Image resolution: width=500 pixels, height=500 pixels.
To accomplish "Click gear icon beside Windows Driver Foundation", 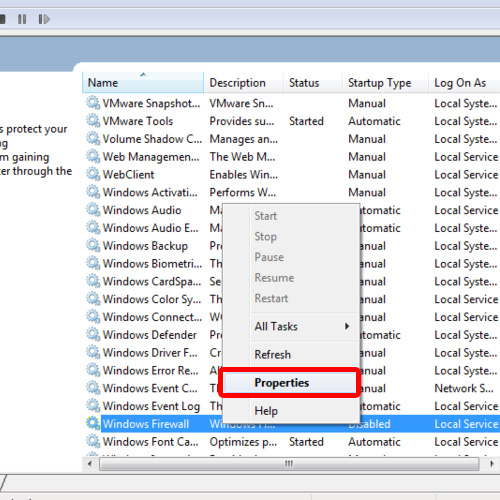I will click(x=93, y=352).
